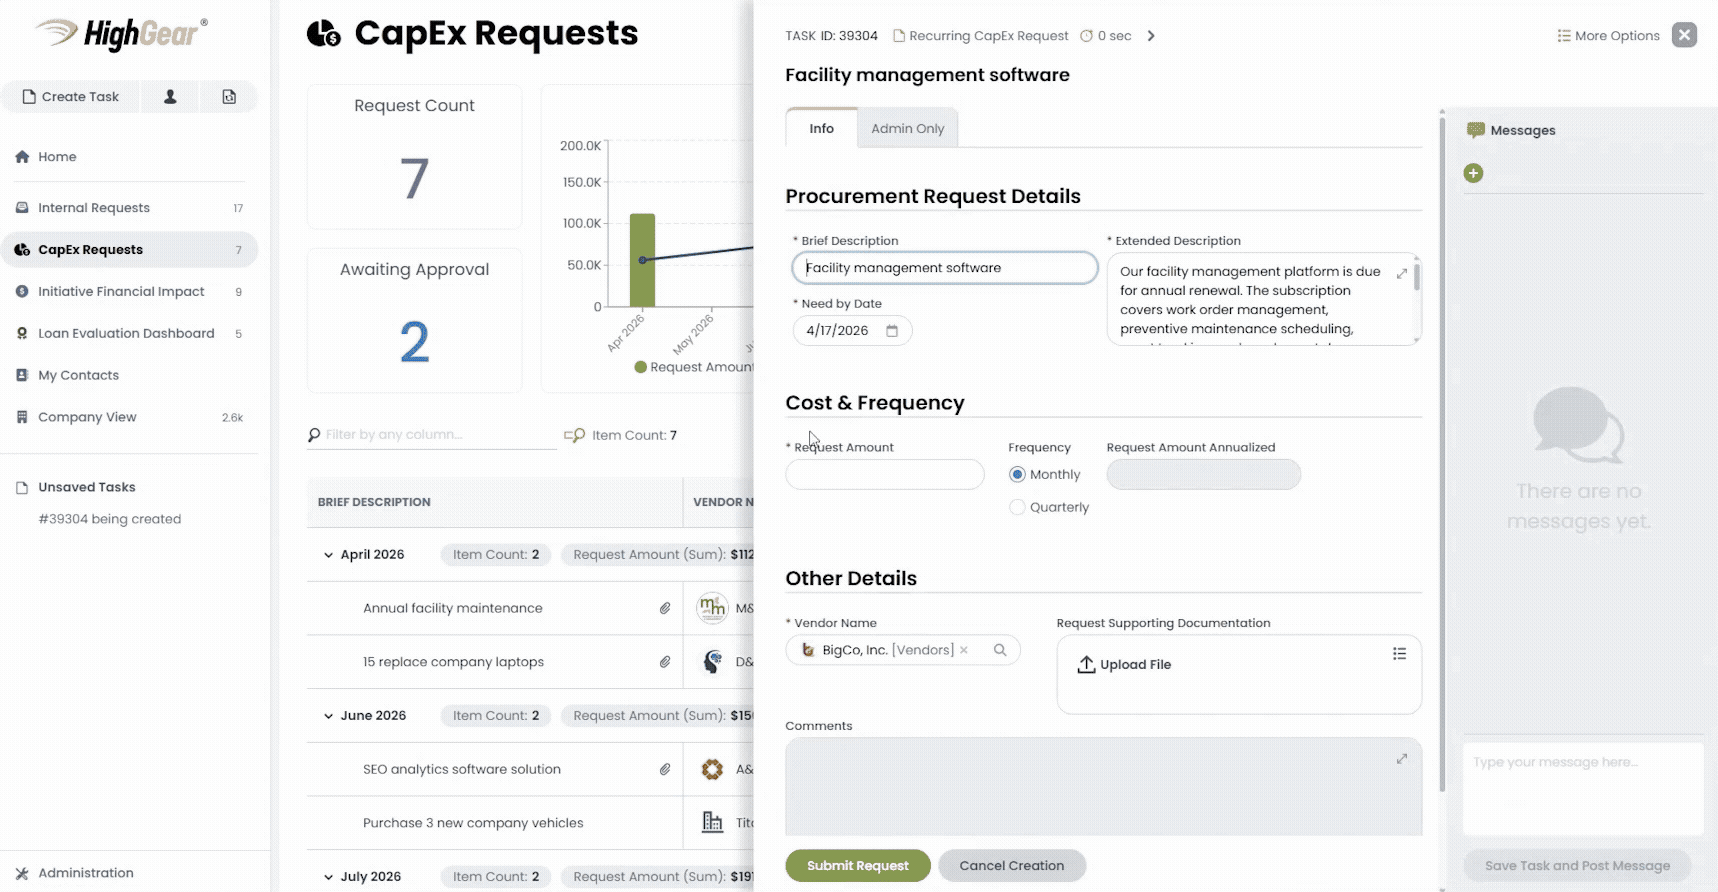Image resolution: width=1718 pixels, height=892 pixels.
Task: Switch to the Admin Only tab
Action: click(x=907, y=129)
